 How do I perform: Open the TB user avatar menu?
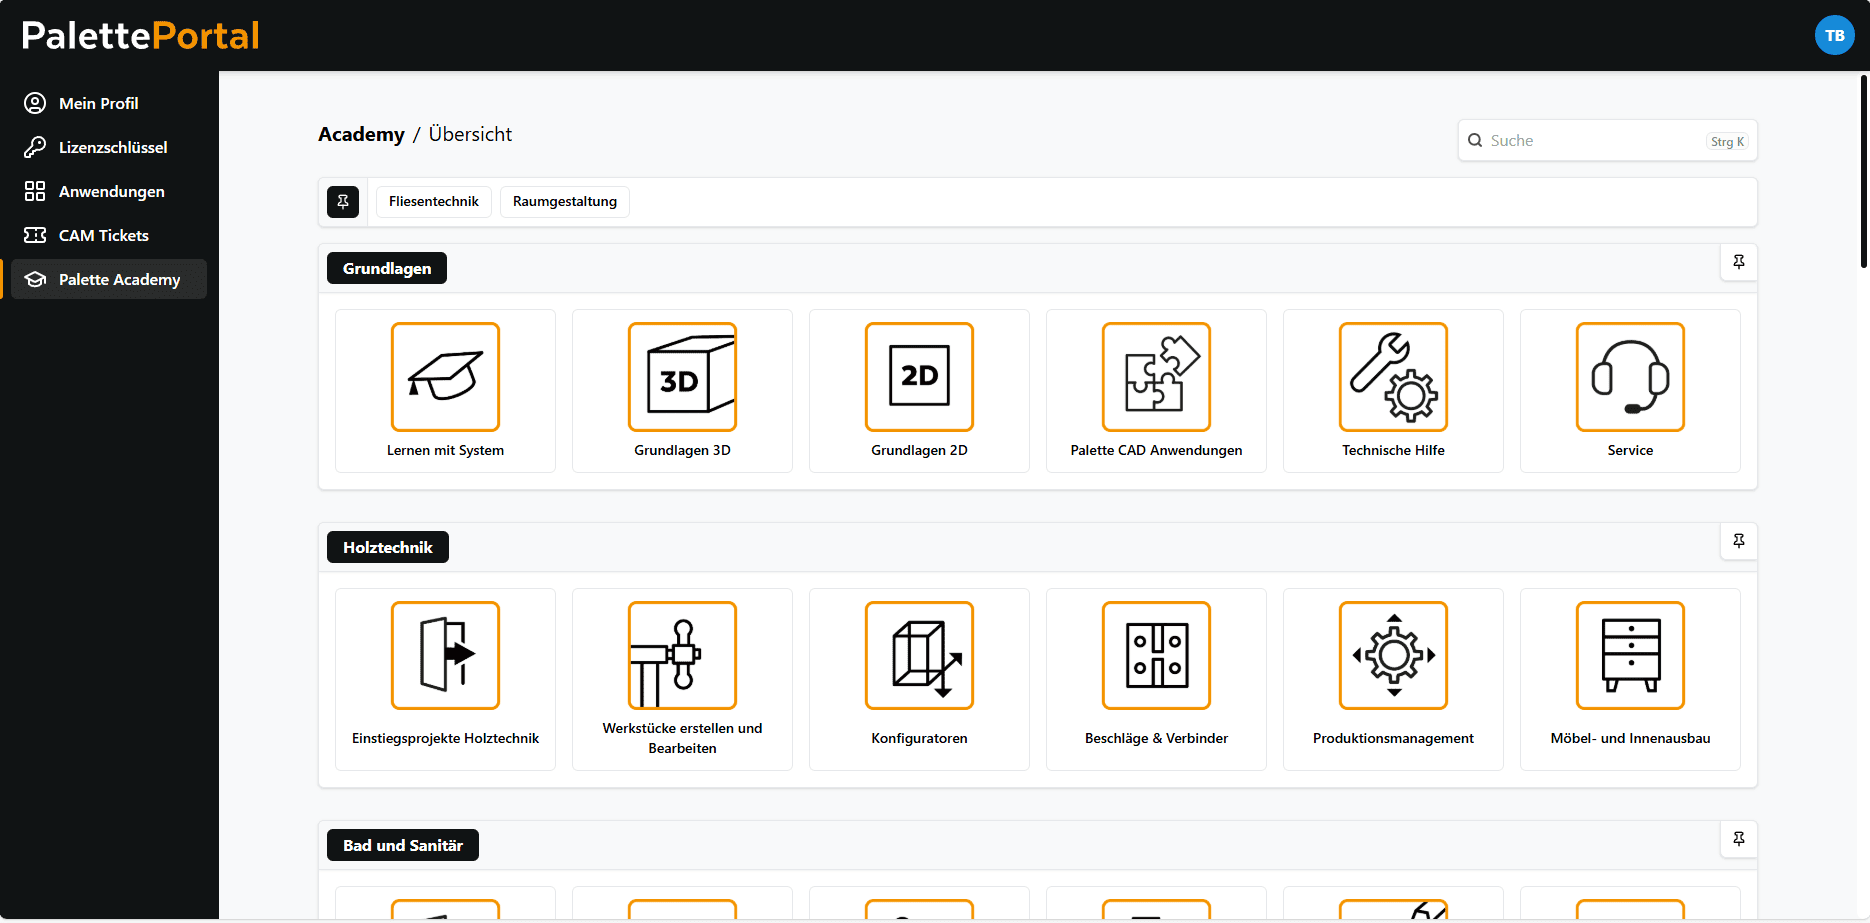[x=1834, y=36]
